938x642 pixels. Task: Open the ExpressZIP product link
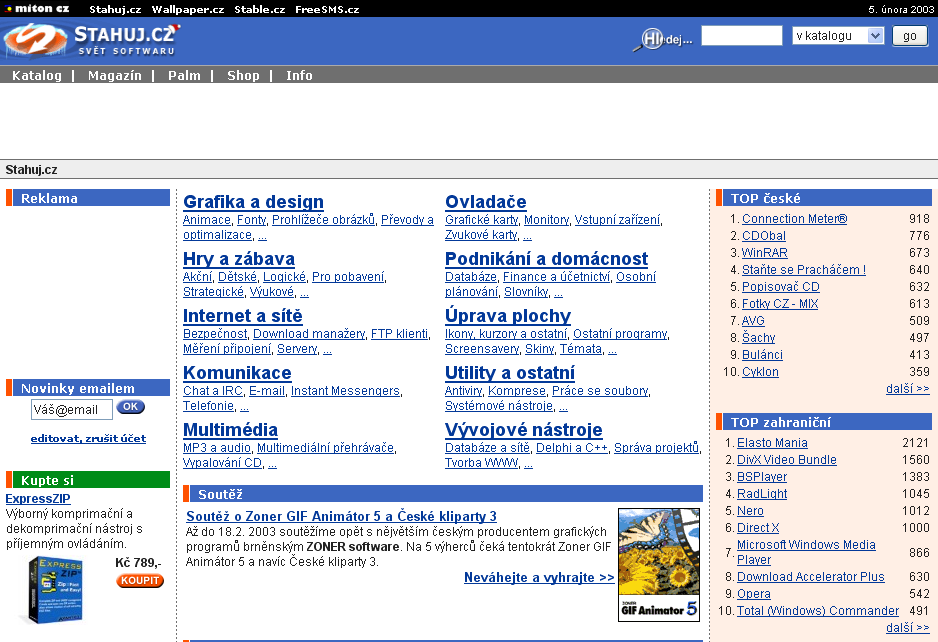tap(38, 498)
